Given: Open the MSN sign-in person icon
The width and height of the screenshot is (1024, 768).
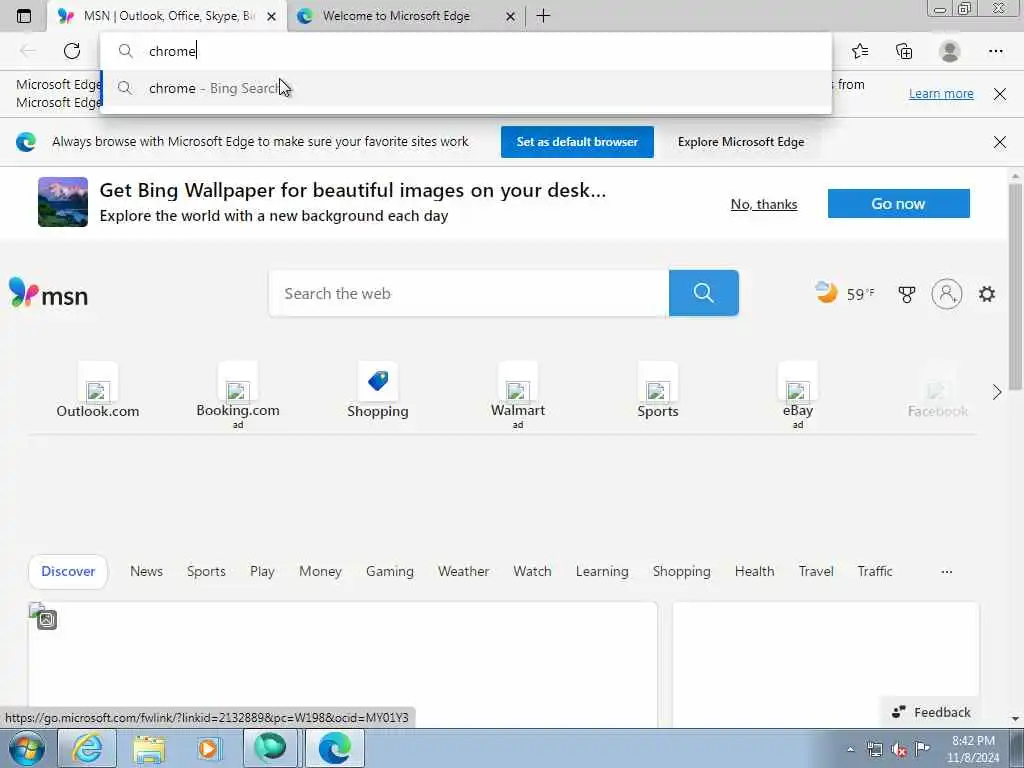Looking at the screenshot, I should point(947,294).
